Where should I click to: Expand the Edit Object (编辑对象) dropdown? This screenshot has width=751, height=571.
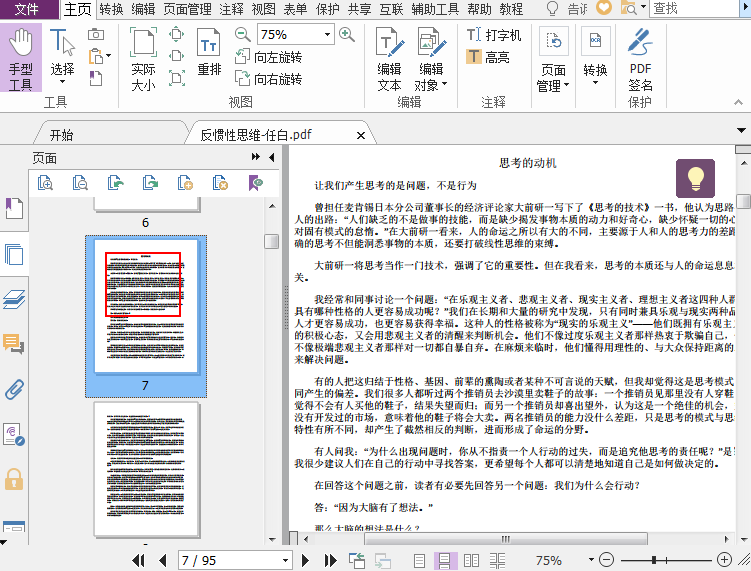[444, 84]
